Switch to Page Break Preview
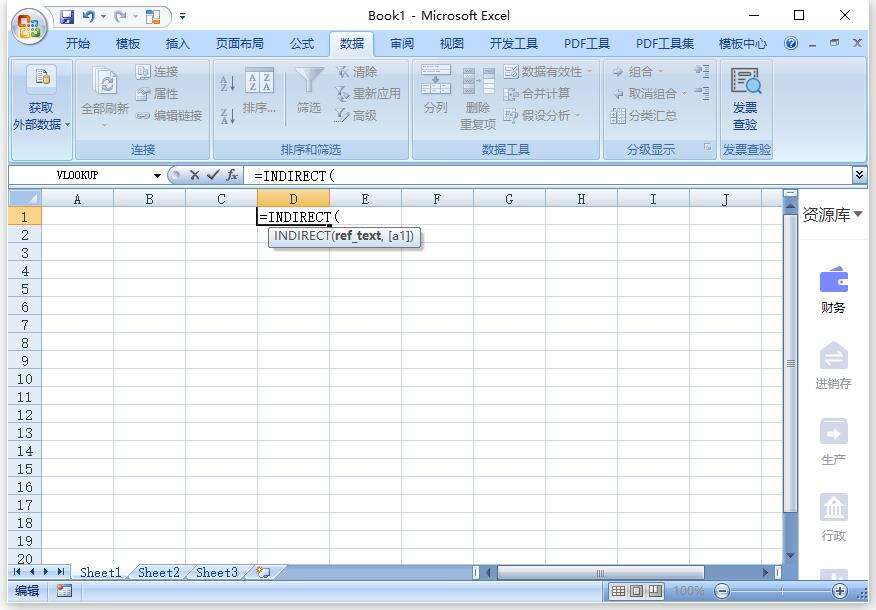 click(x=655, y=591)
